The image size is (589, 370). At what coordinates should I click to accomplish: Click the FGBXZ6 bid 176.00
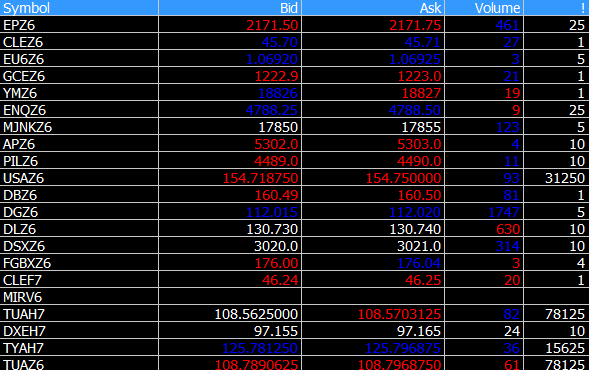[x=277, y=263]
